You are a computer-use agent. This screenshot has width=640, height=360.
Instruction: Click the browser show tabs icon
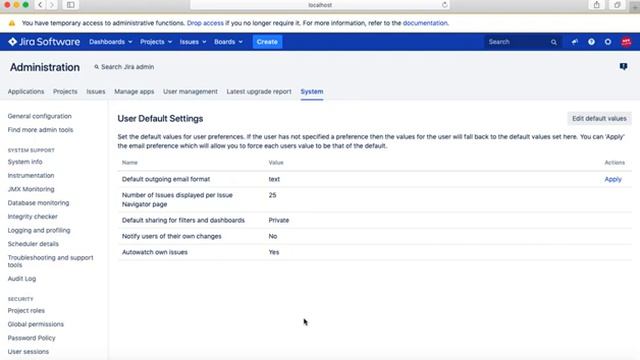[617, 5]
